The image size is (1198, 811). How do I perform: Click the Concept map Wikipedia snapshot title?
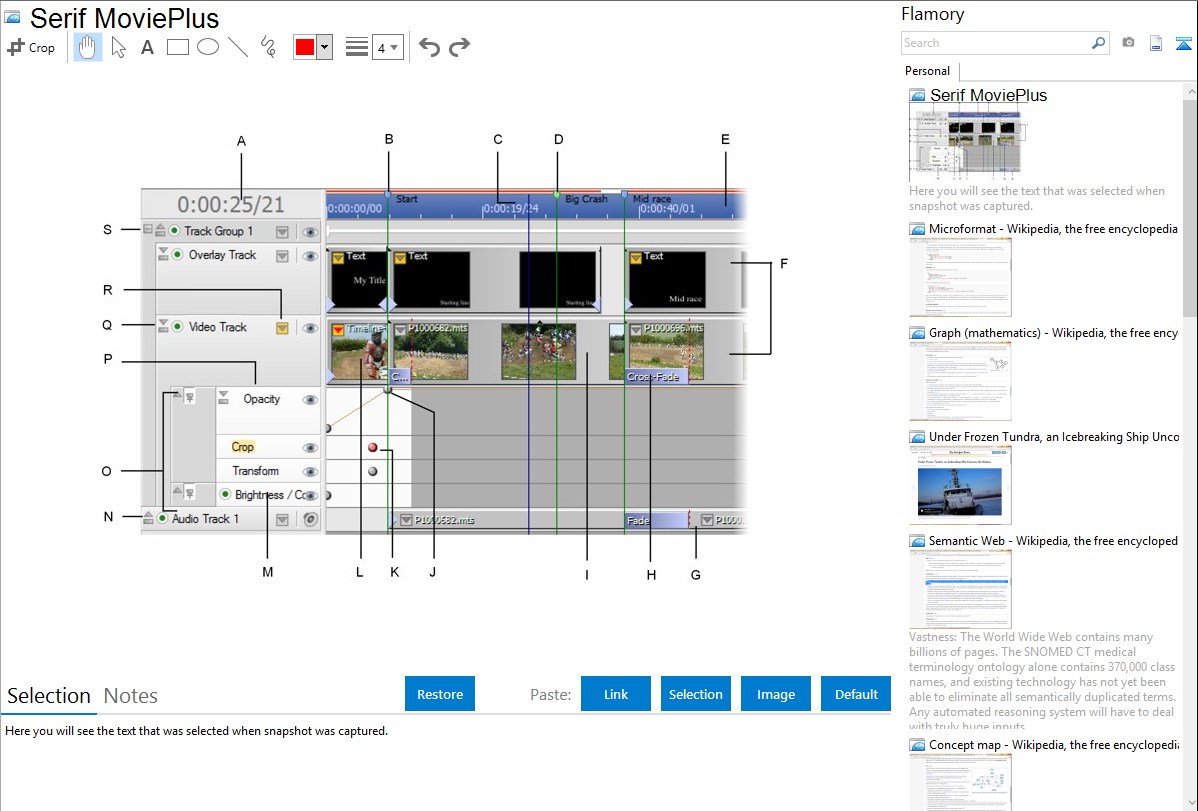(x=1053, y=745)
